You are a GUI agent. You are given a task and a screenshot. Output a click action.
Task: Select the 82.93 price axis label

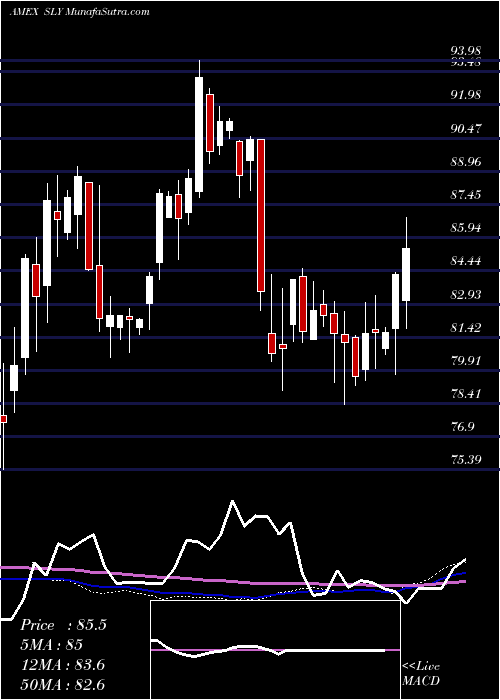(466, 295)
